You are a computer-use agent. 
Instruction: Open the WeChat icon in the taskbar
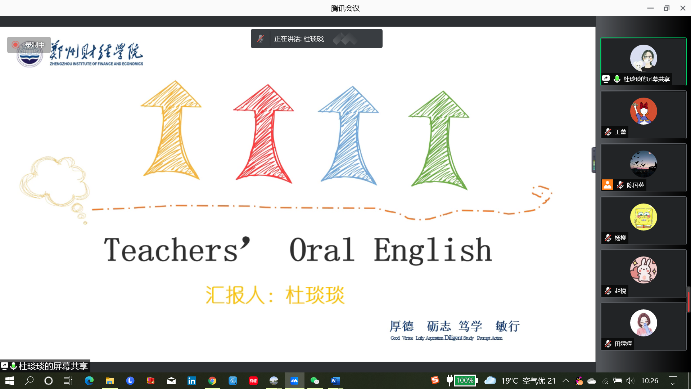315,380
